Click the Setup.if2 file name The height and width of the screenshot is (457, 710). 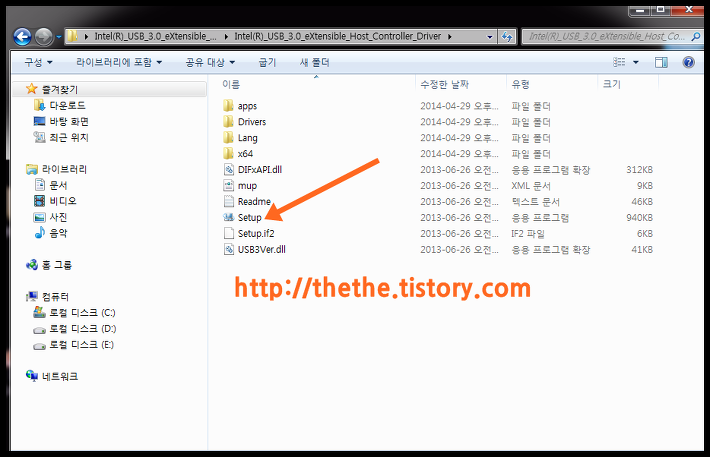click(x=256, y=234)
